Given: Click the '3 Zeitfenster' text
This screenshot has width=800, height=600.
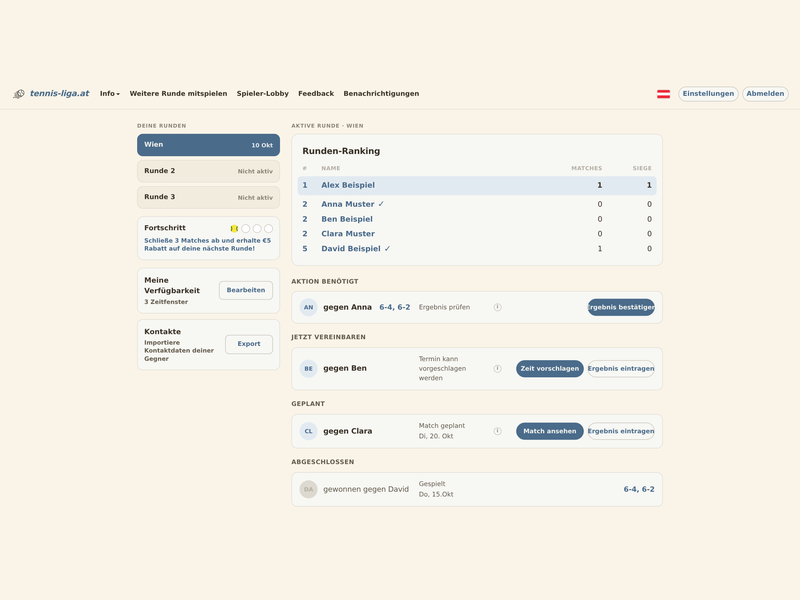Looking at the screenshot, I should coord(166,302).
